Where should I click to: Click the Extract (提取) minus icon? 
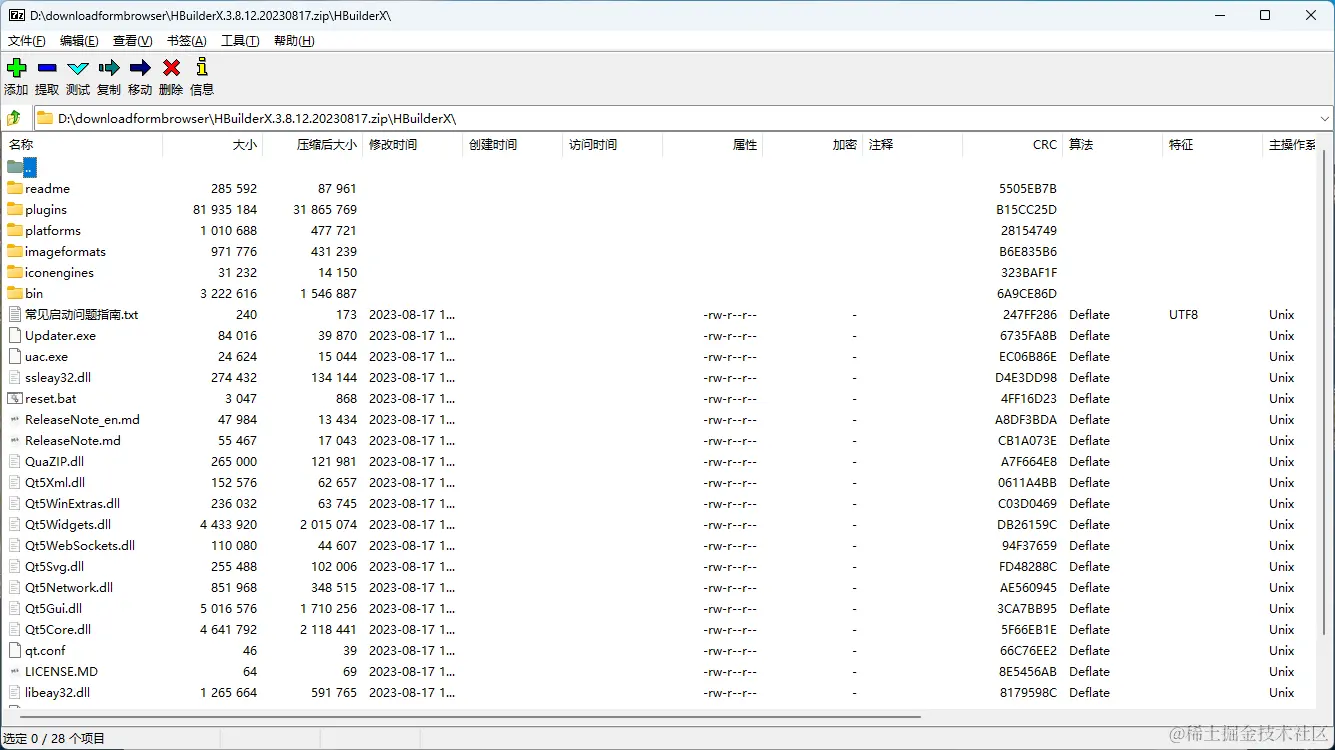coord(47,68)
